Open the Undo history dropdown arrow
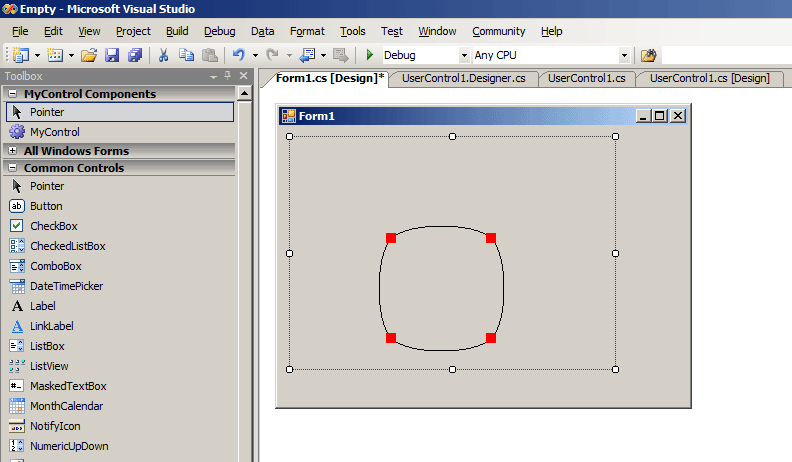792x462 pixels. point(256,55)
